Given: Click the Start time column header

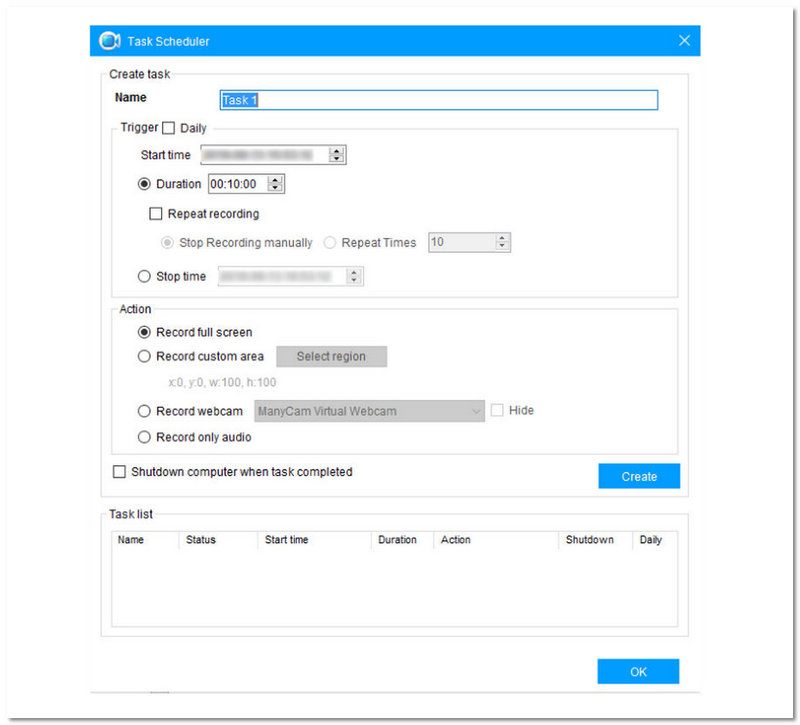Looking at the screenshot, I should click(286, 540).
